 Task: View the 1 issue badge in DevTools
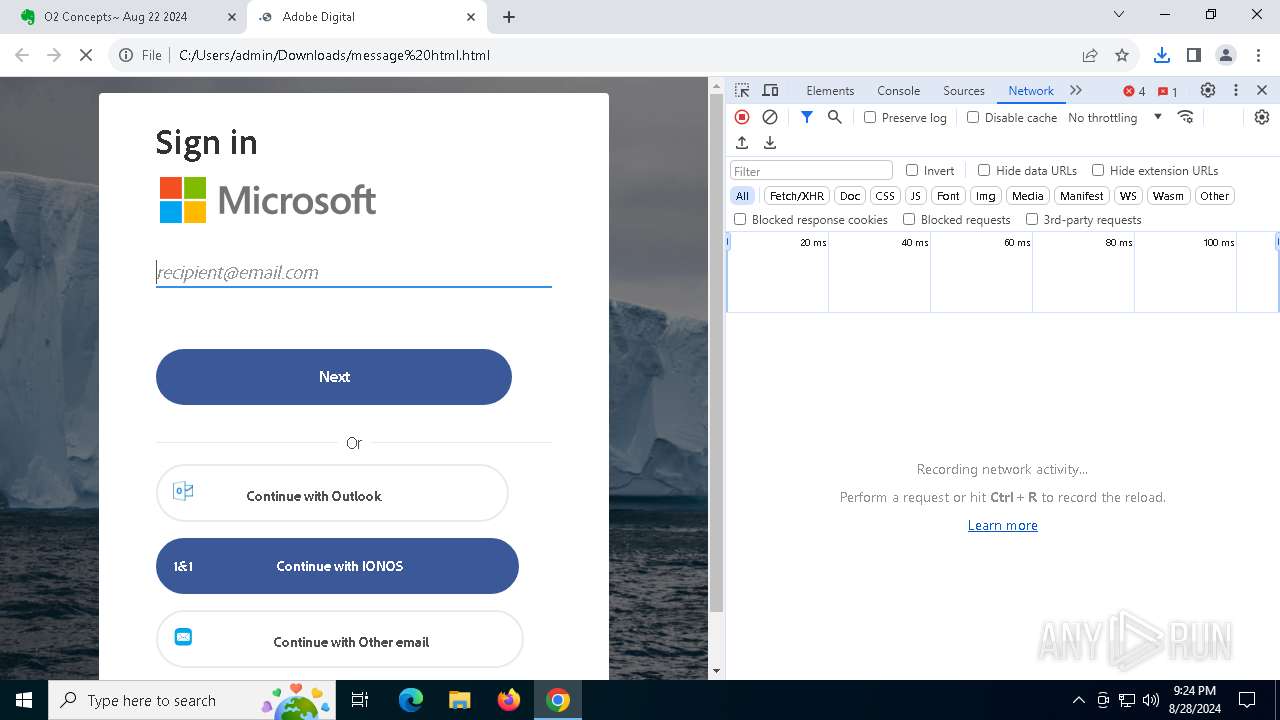point(1167,91)
